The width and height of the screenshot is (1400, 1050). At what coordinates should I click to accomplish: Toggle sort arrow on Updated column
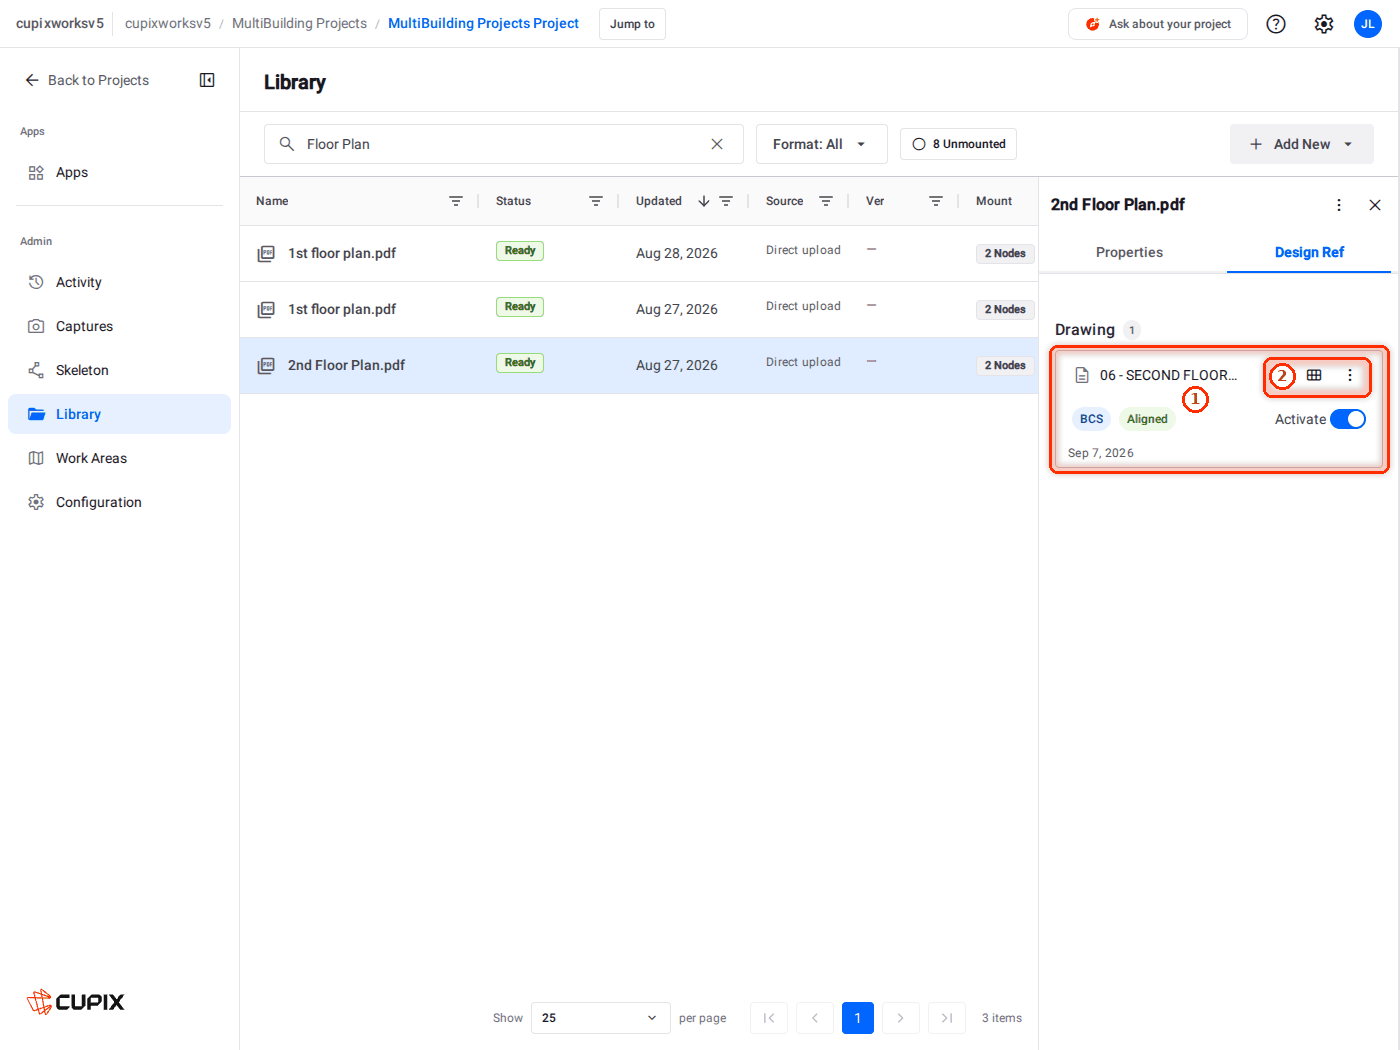pos(704,201)
